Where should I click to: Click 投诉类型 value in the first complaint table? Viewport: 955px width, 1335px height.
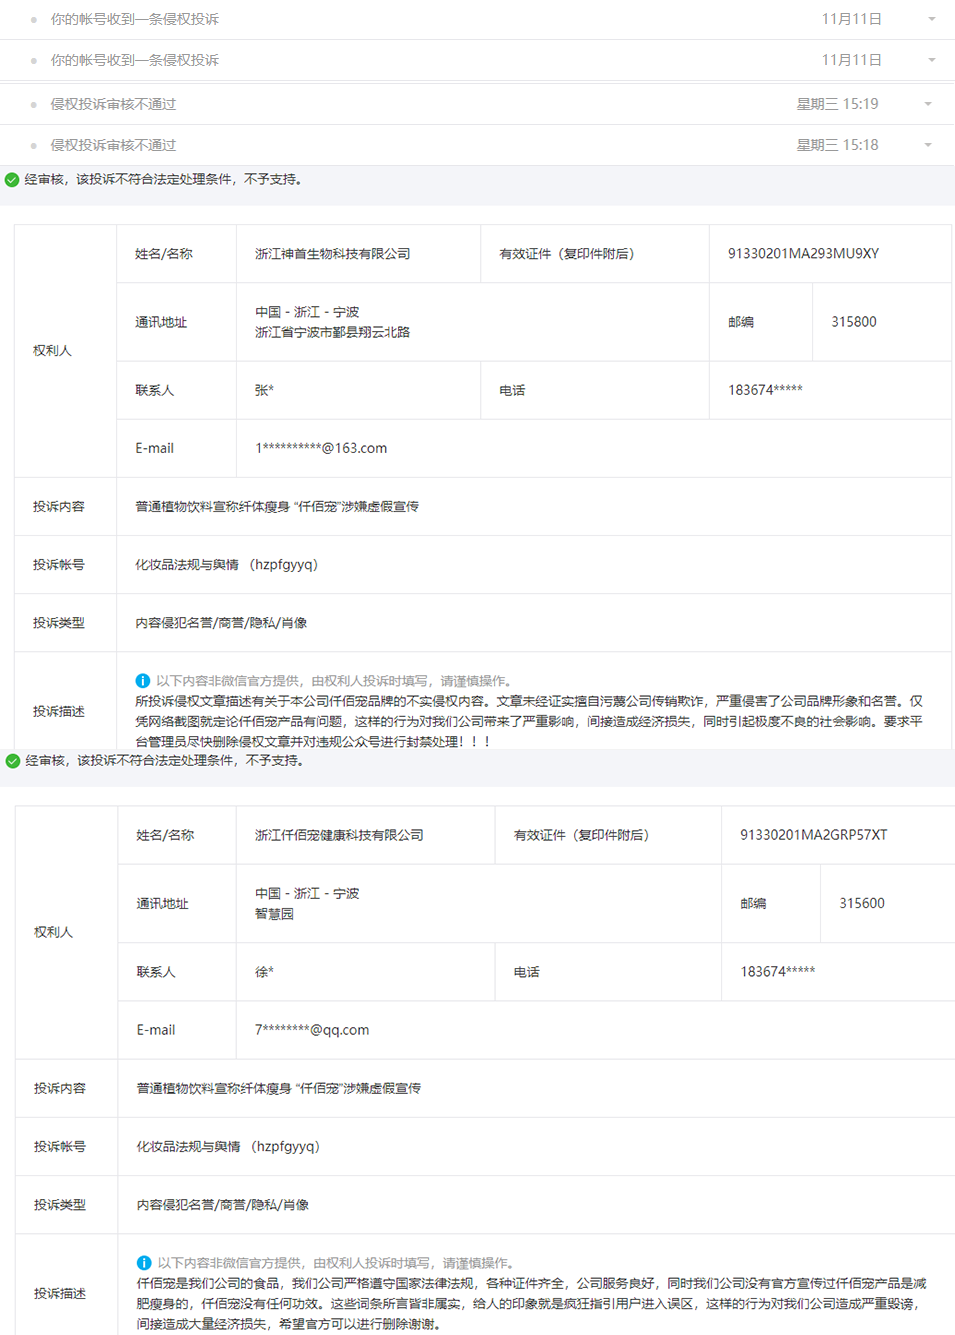(x=221, y=623)
